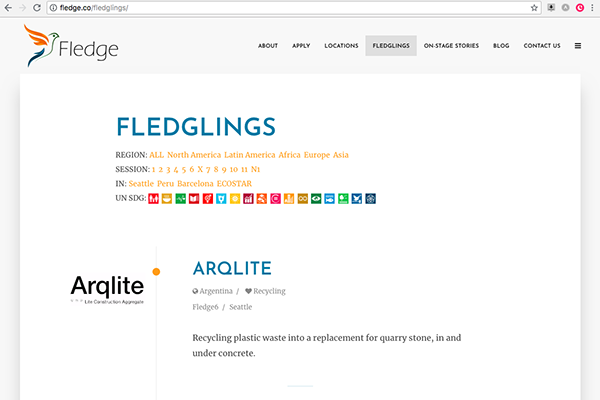Go to the Apply page
Screen dimensions: 600x400
(301, 46)
